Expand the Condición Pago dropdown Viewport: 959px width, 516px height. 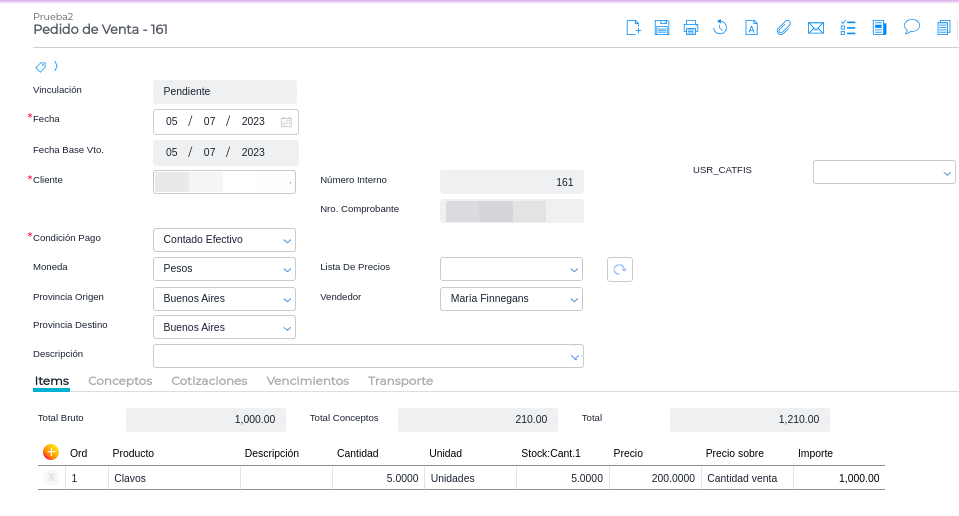[287, 241]
